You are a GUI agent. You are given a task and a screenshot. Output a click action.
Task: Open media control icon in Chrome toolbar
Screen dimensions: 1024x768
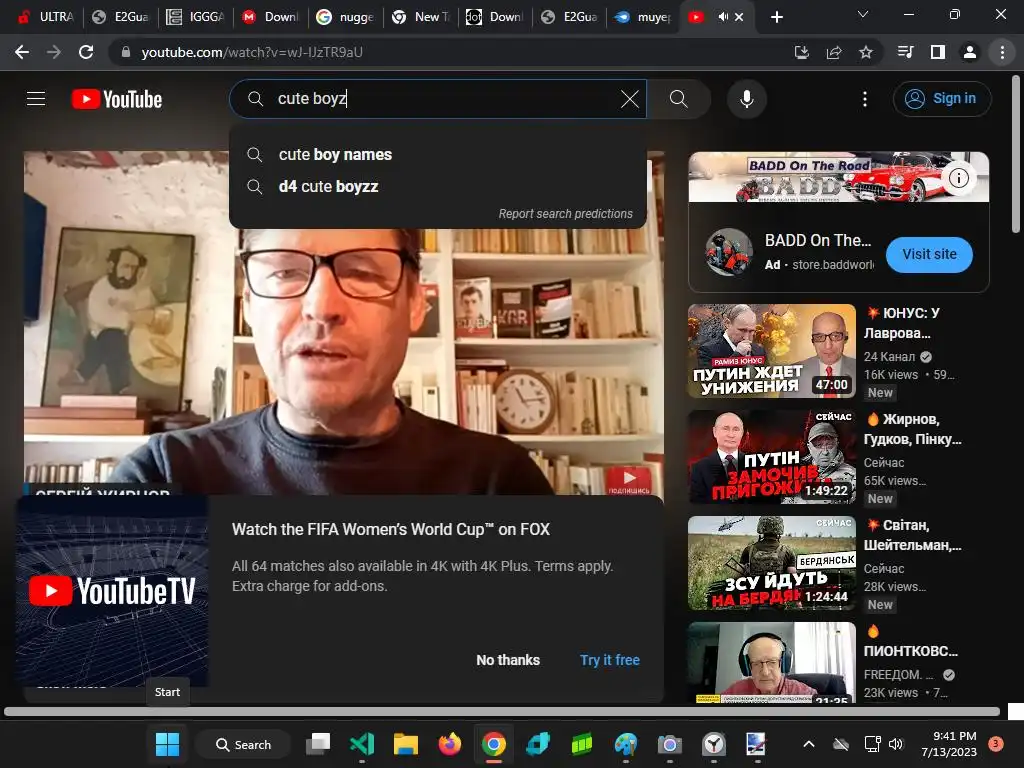click(905, 52)
